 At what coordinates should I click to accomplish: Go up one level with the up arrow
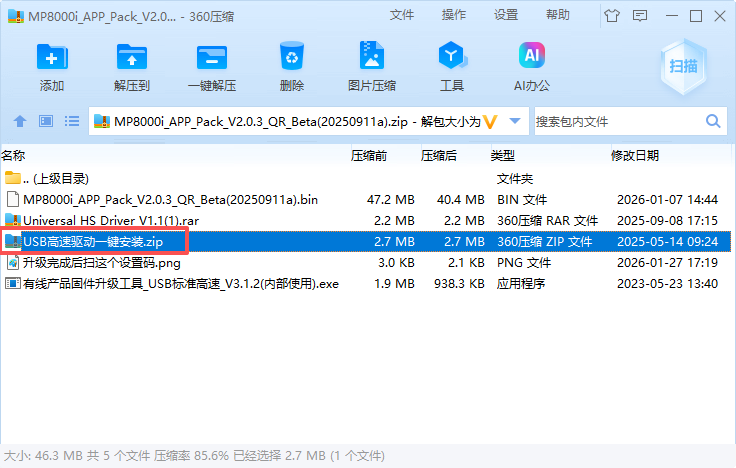tap(20, 122)
